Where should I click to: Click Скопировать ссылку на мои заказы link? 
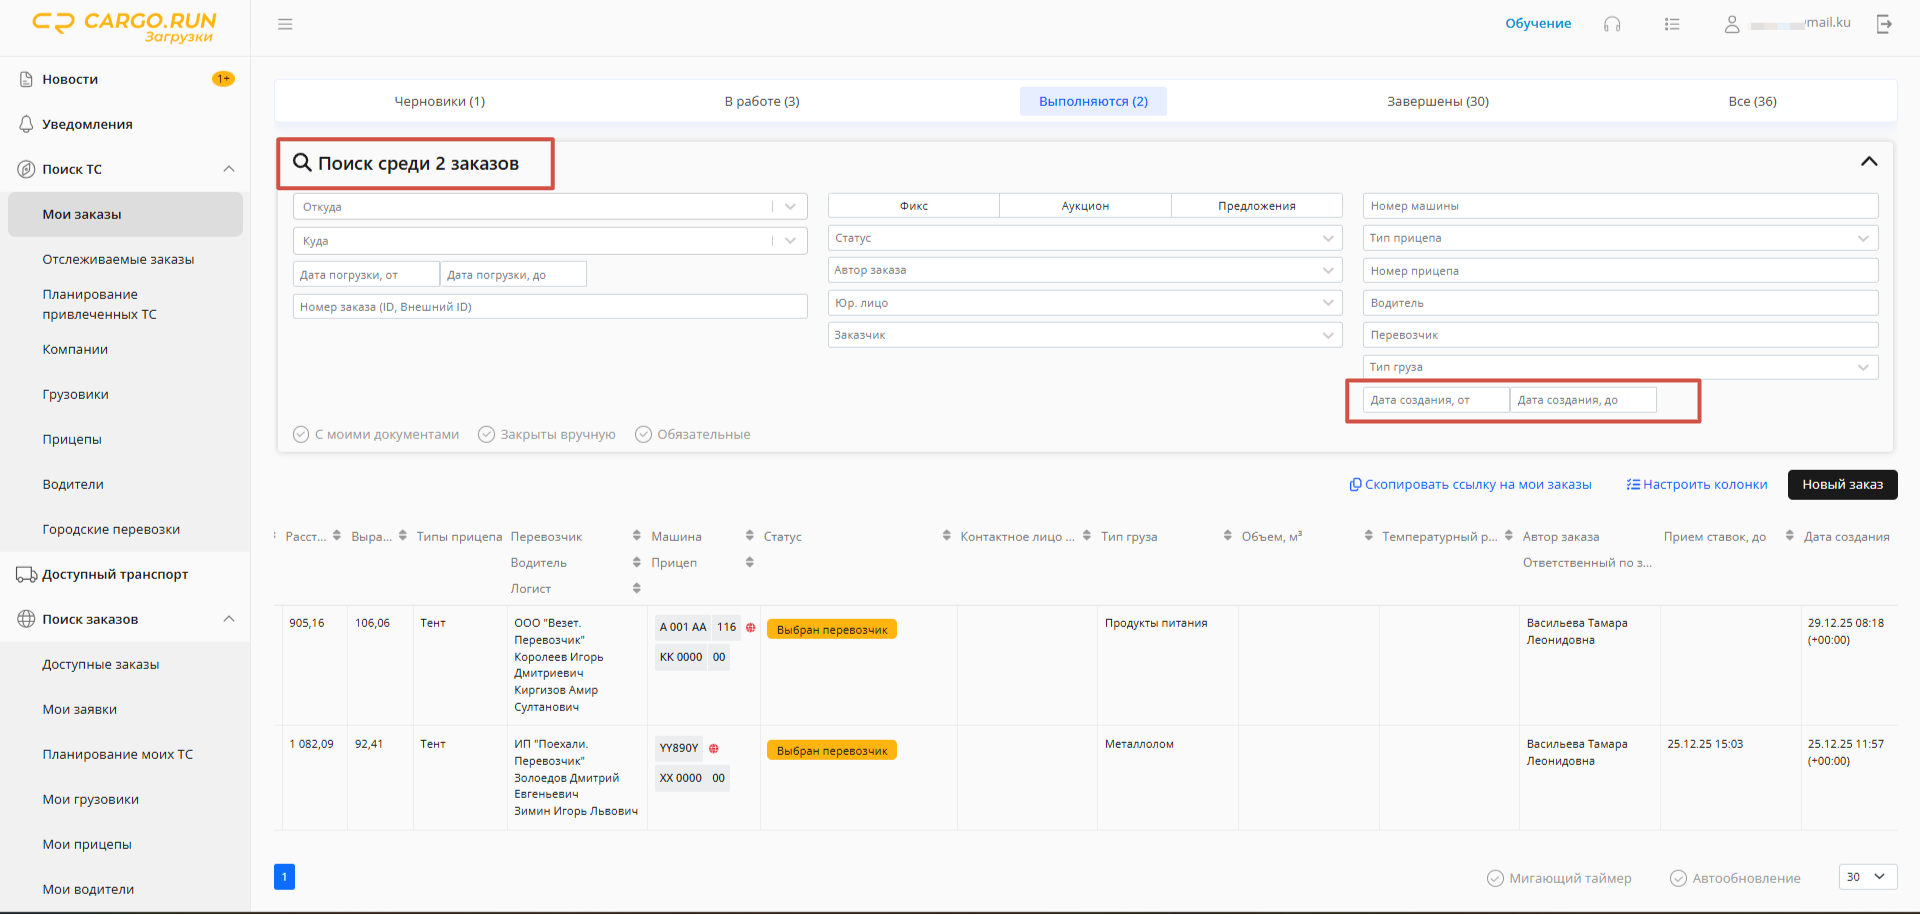point(1470,484)
